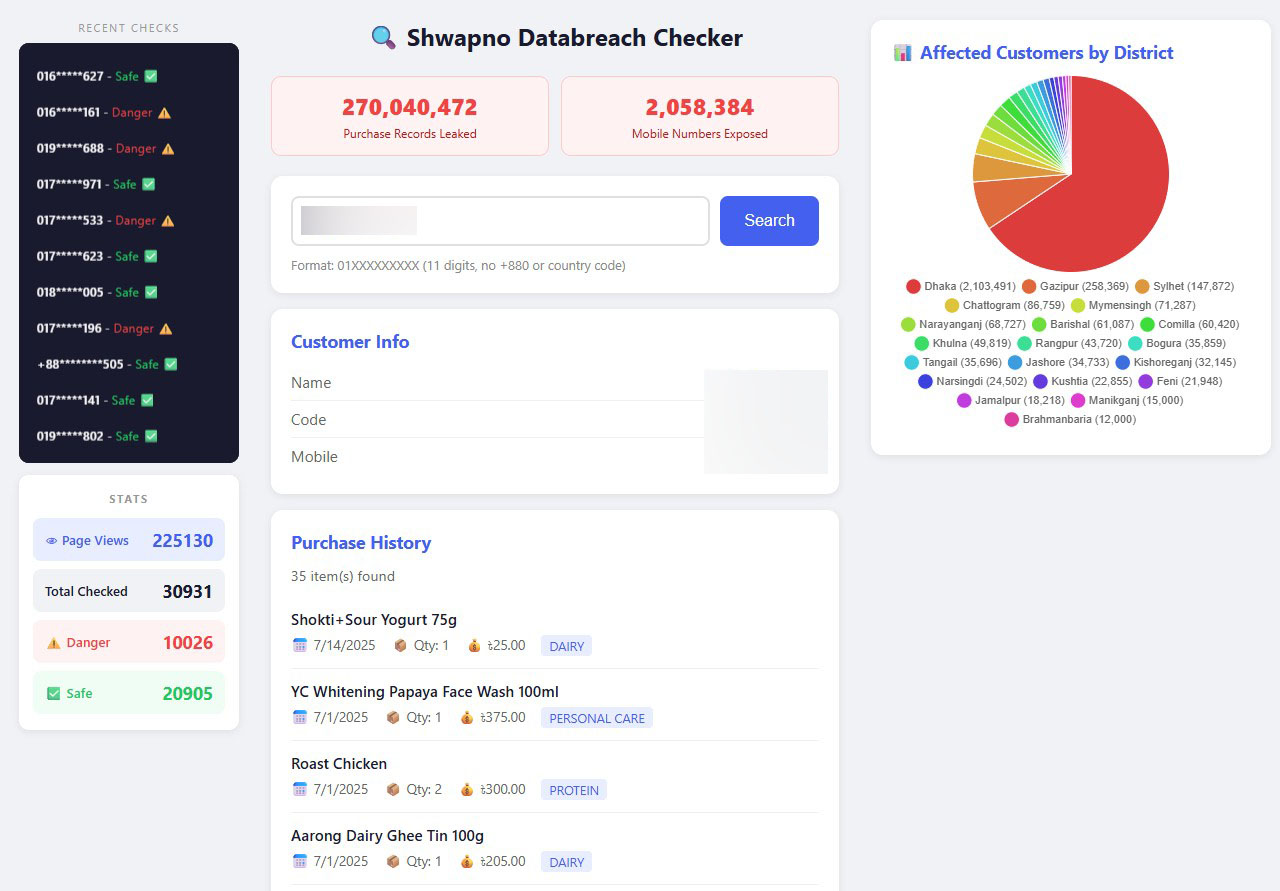The width and height of the screenshot is (1280, 891).
Task: Click the Mymensingh legend color dot
Action: [1078, 306]
